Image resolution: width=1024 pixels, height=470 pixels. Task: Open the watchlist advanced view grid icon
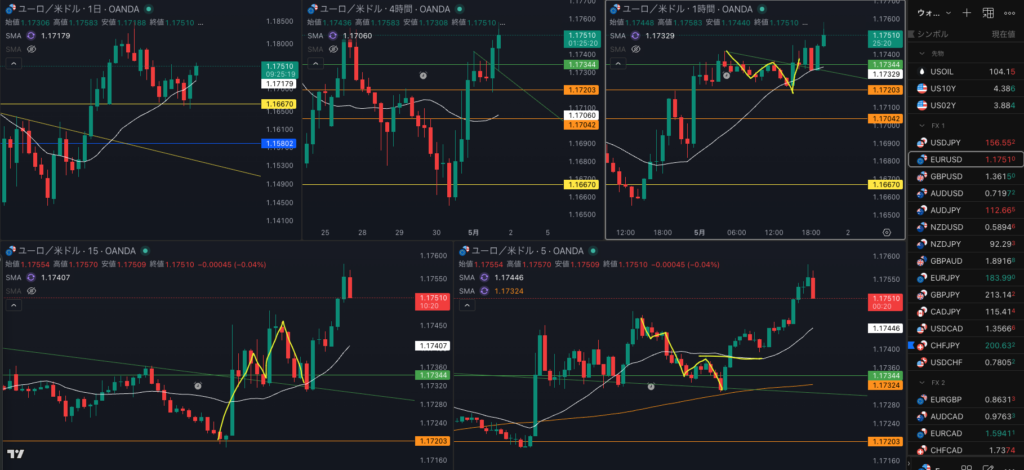pos(988,12)
